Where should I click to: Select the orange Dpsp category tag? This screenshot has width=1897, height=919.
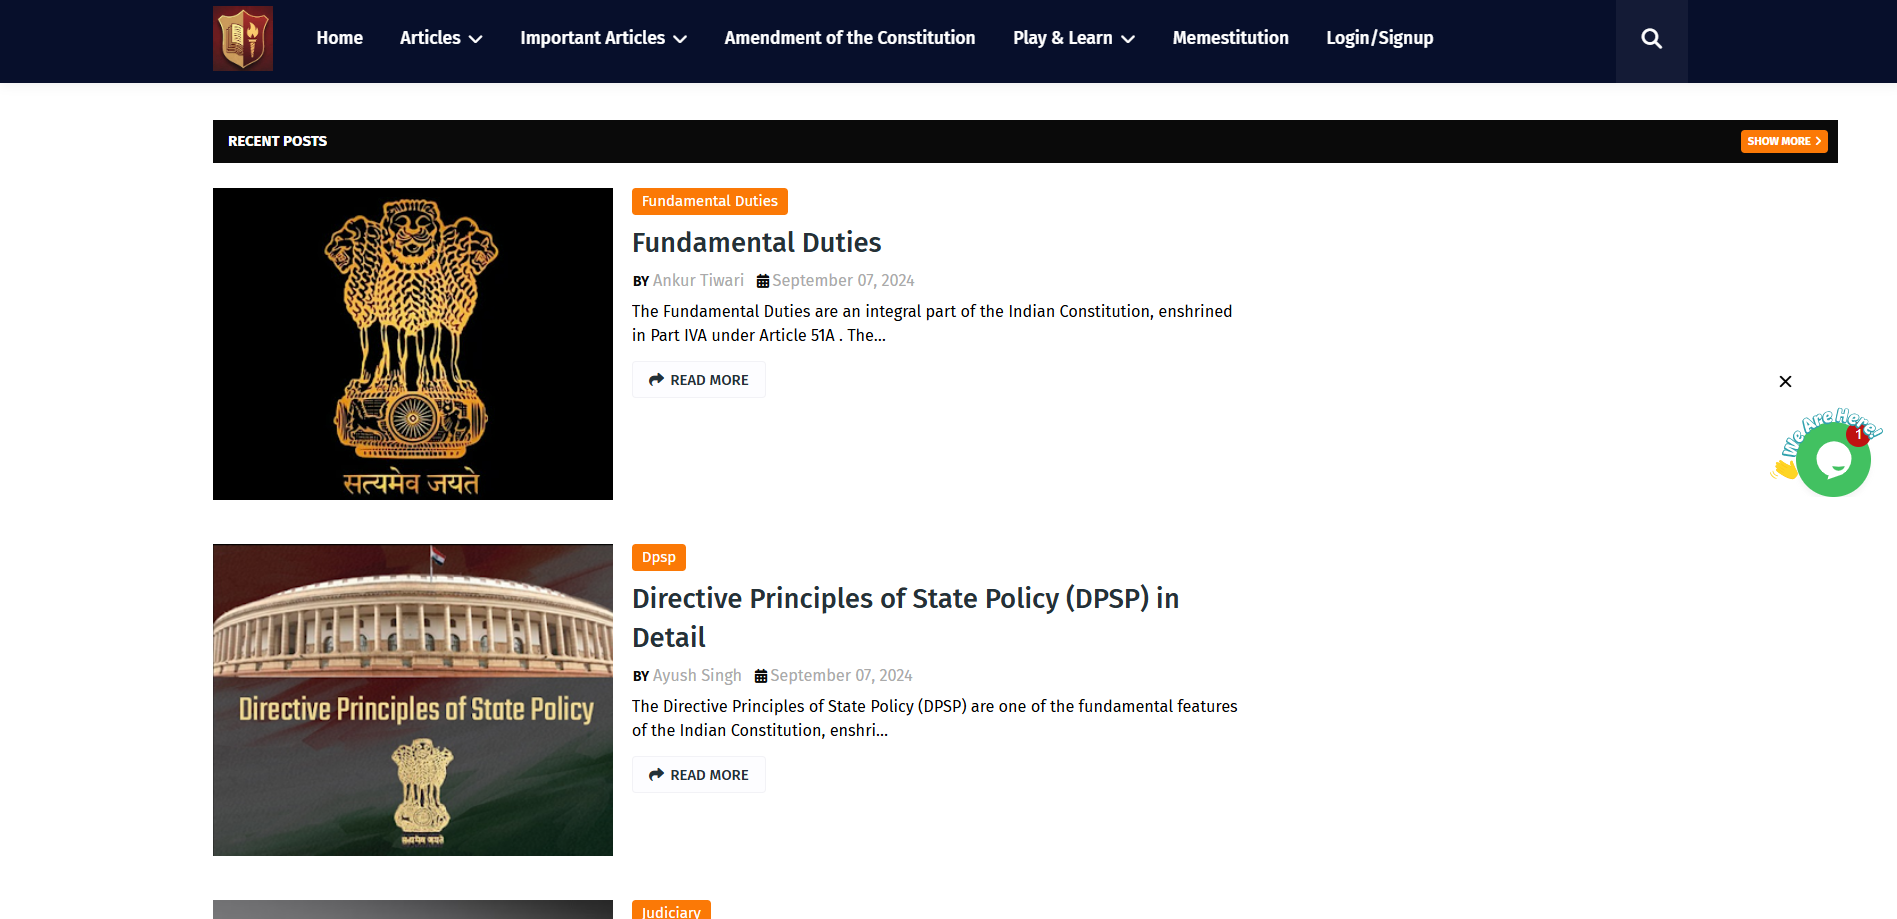[658, 557]
